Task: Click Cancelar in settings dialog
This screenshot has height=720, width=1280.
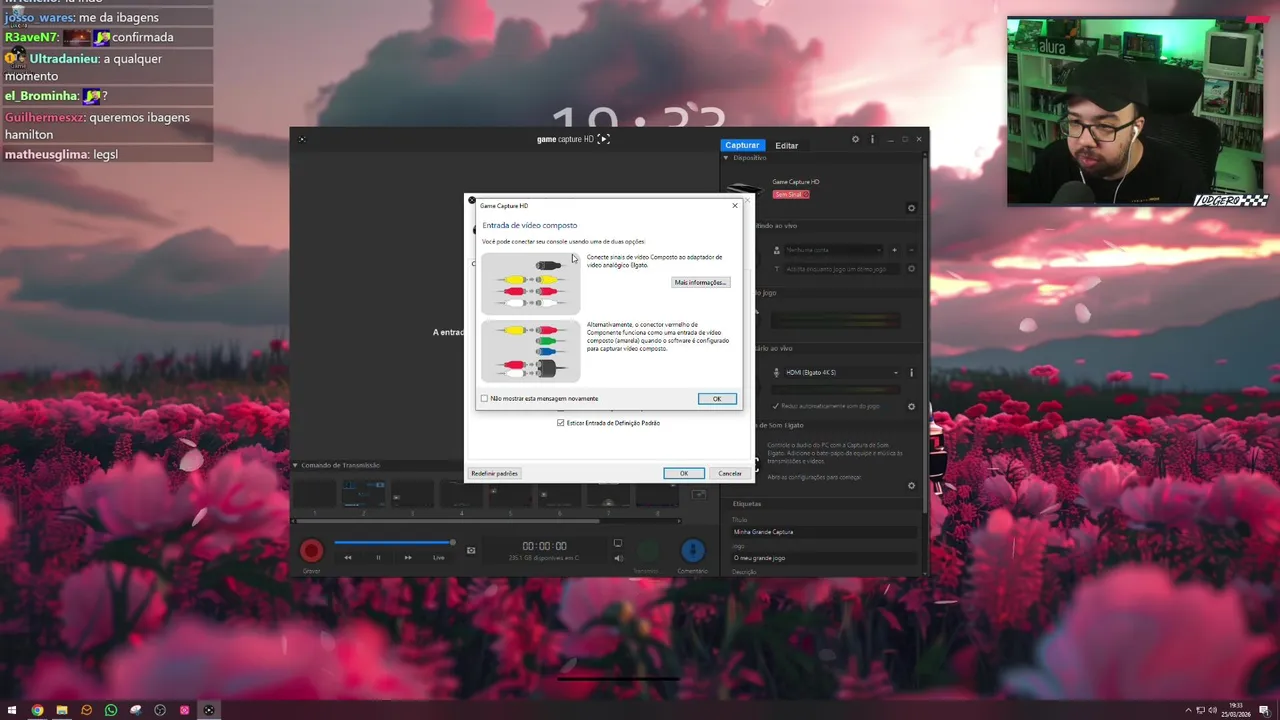Action: [x=730, y=473]
